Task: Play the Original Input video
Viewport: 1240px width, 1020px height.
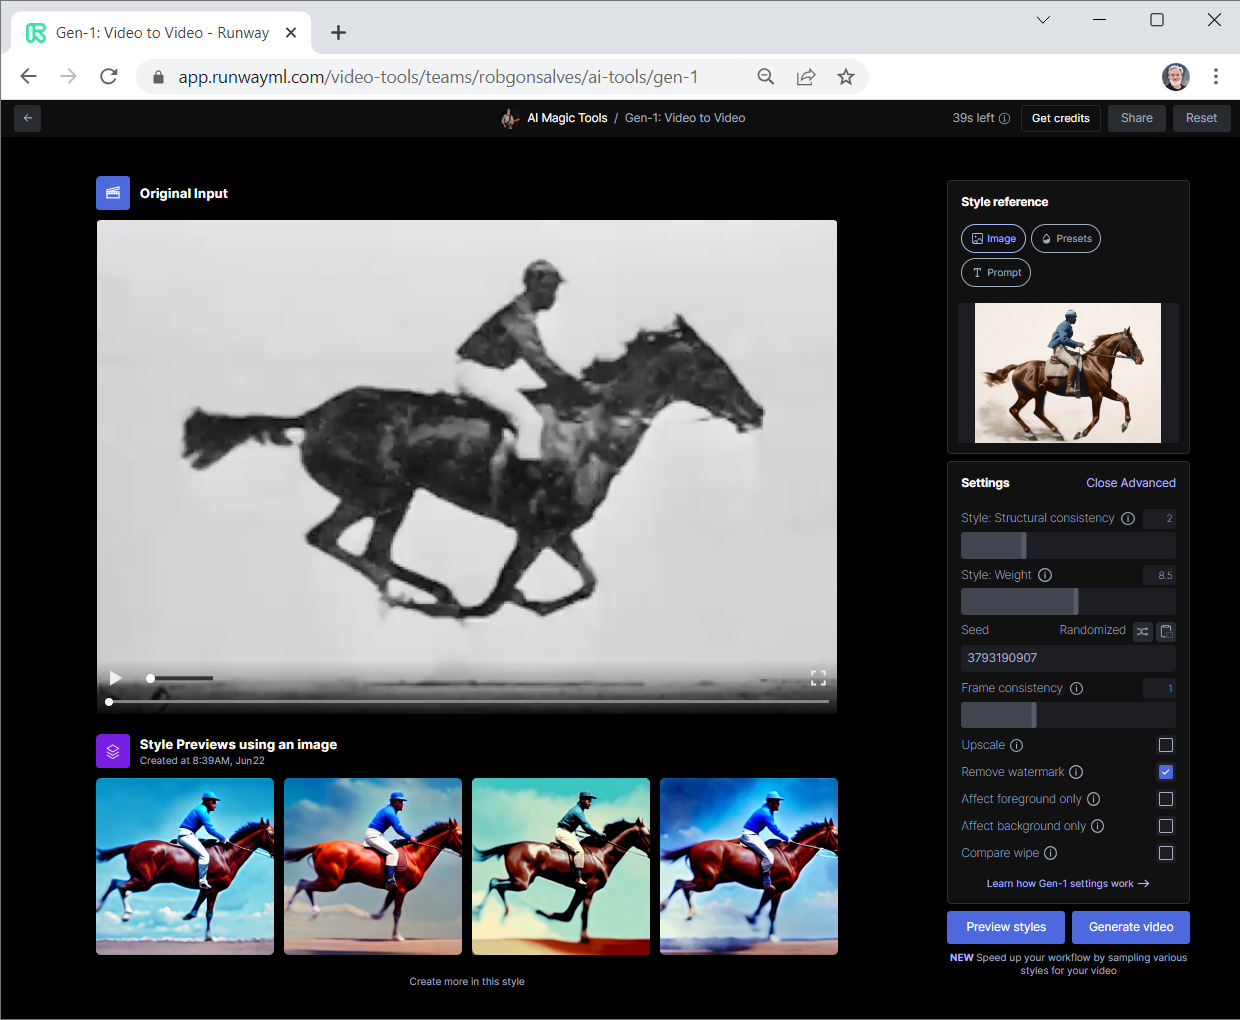Action: click(116, 678)
